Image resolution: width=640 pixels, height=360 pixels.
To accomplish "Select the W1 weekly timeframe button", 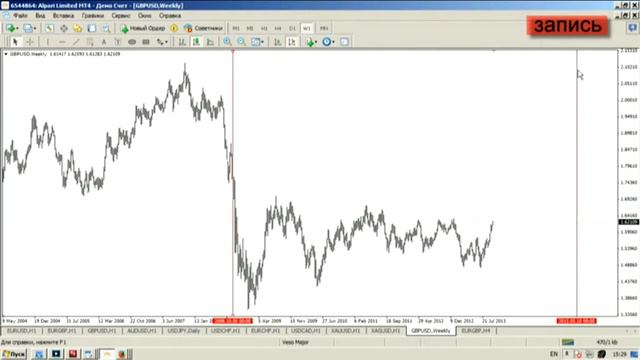I will (x=307, y=28).
